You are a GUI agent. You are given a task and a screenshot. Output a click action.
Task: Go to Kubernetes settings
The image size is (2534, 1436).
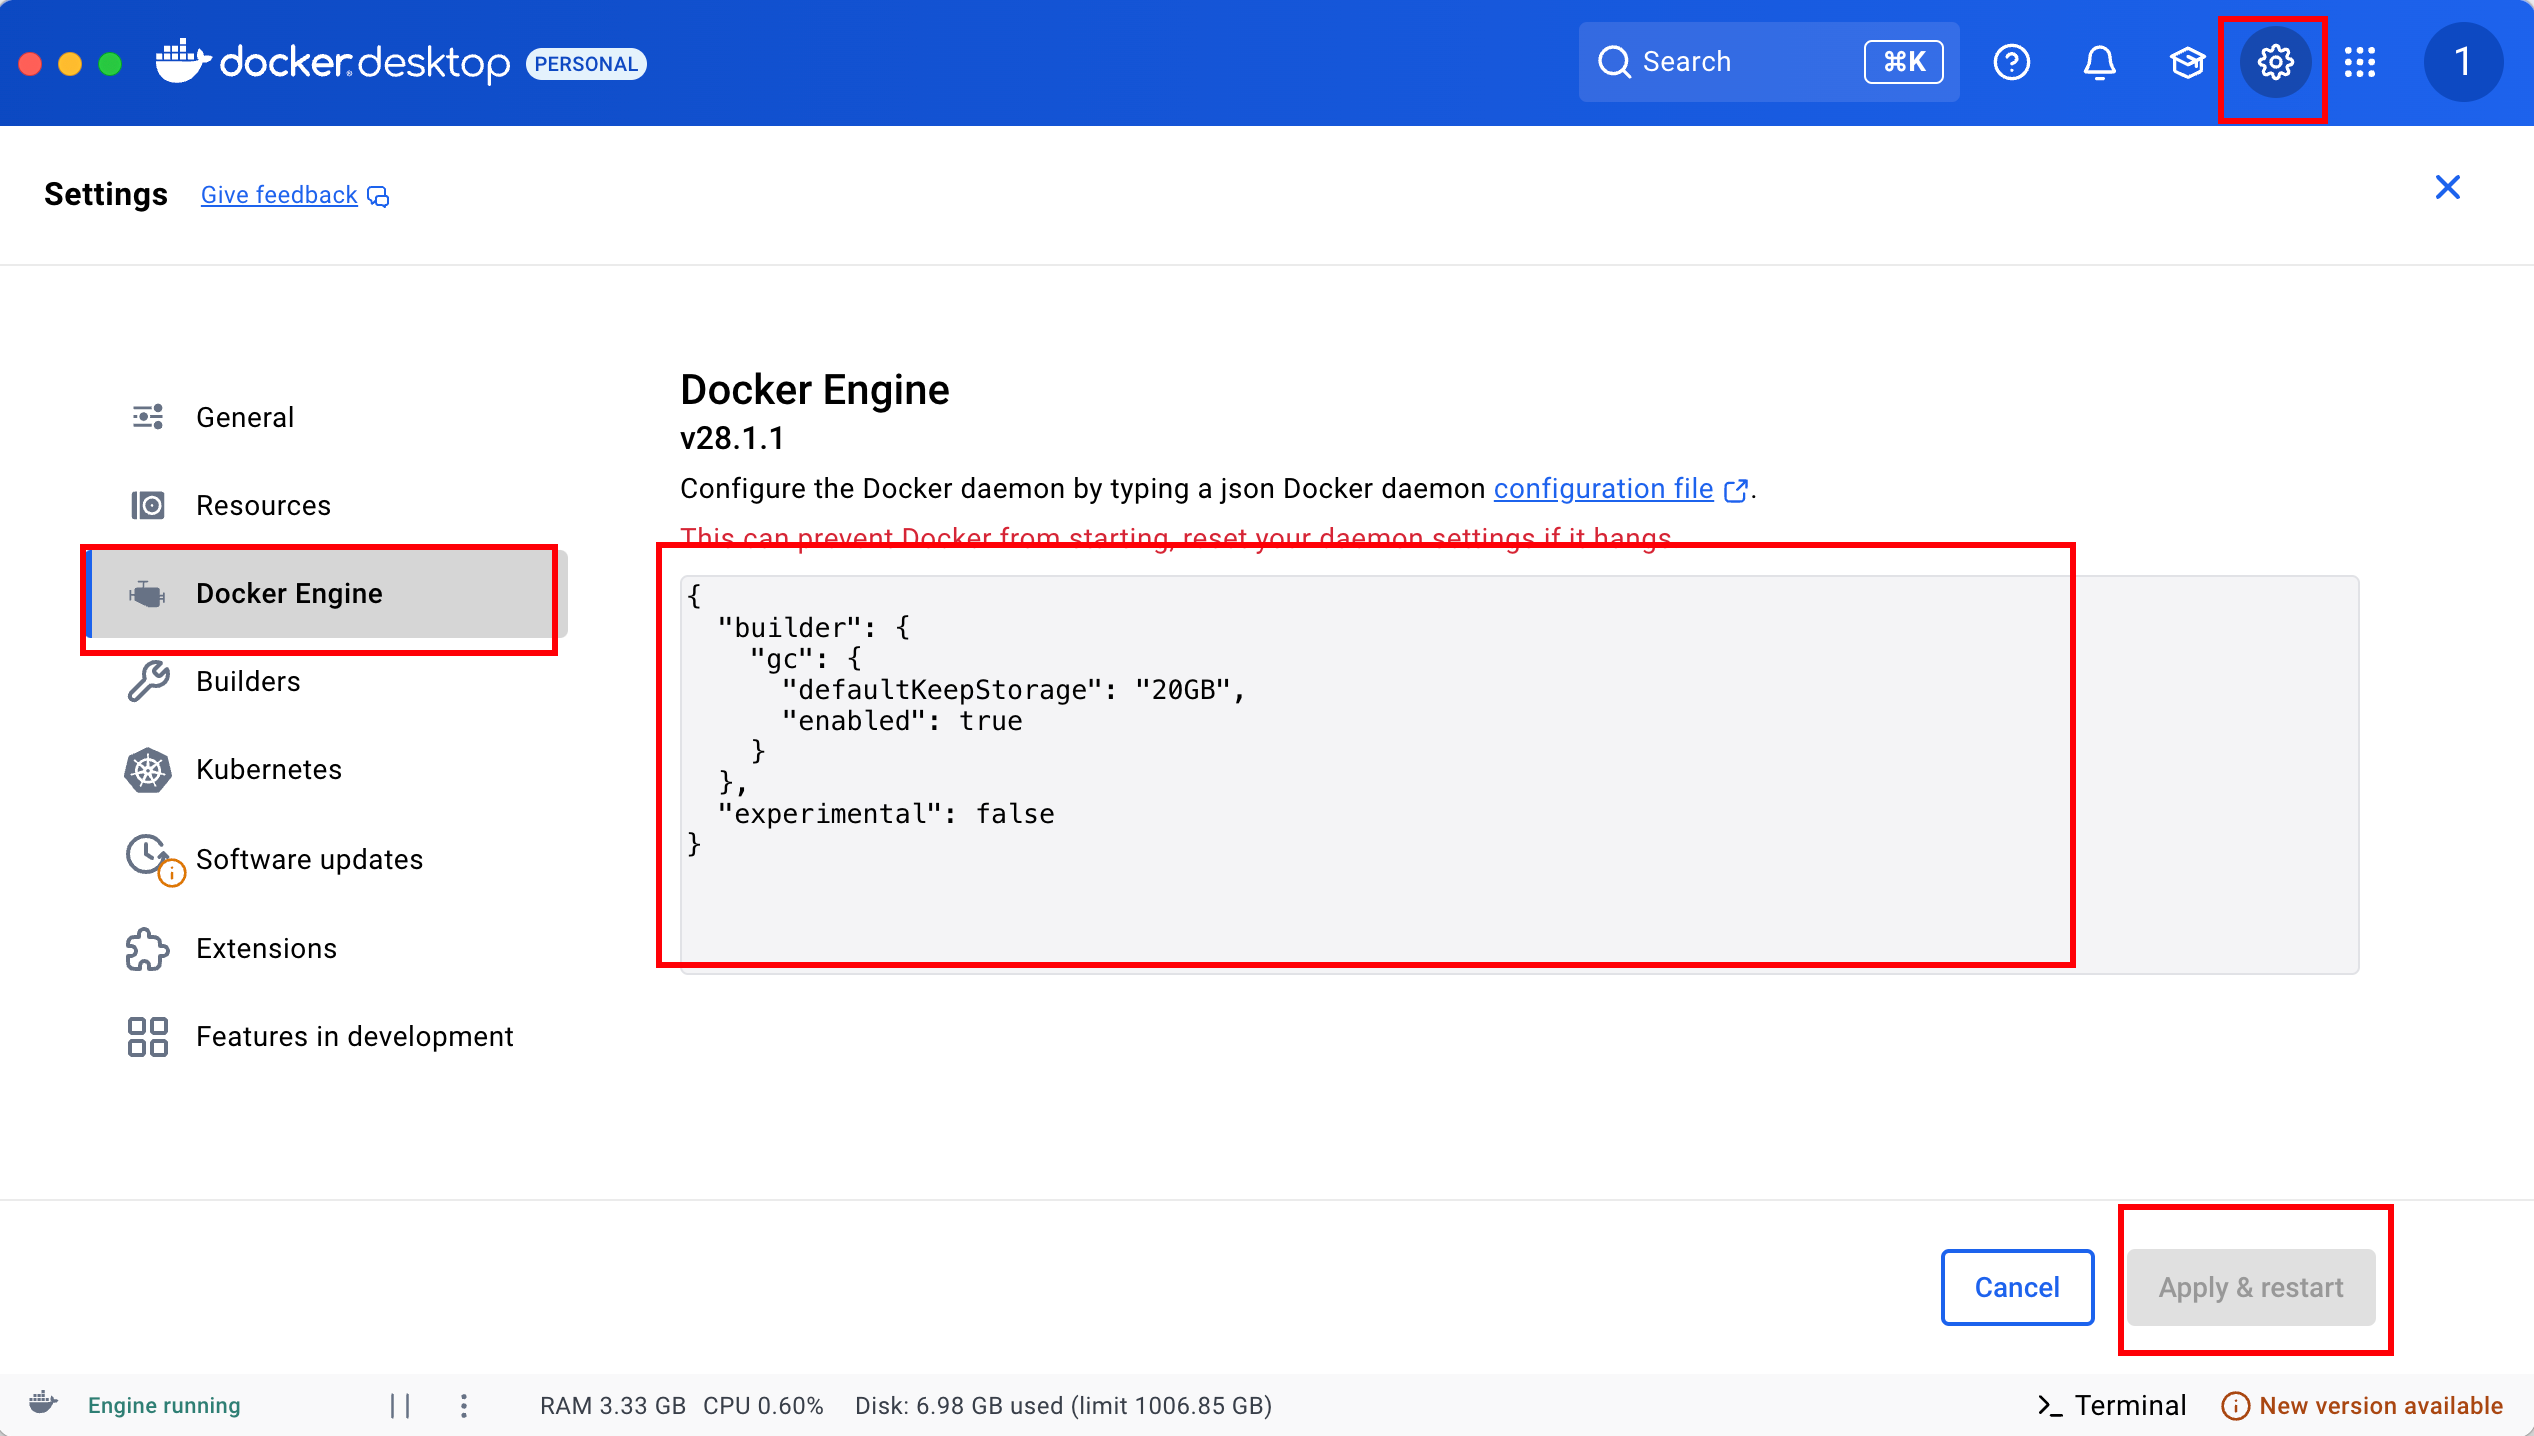coord(328,770)
